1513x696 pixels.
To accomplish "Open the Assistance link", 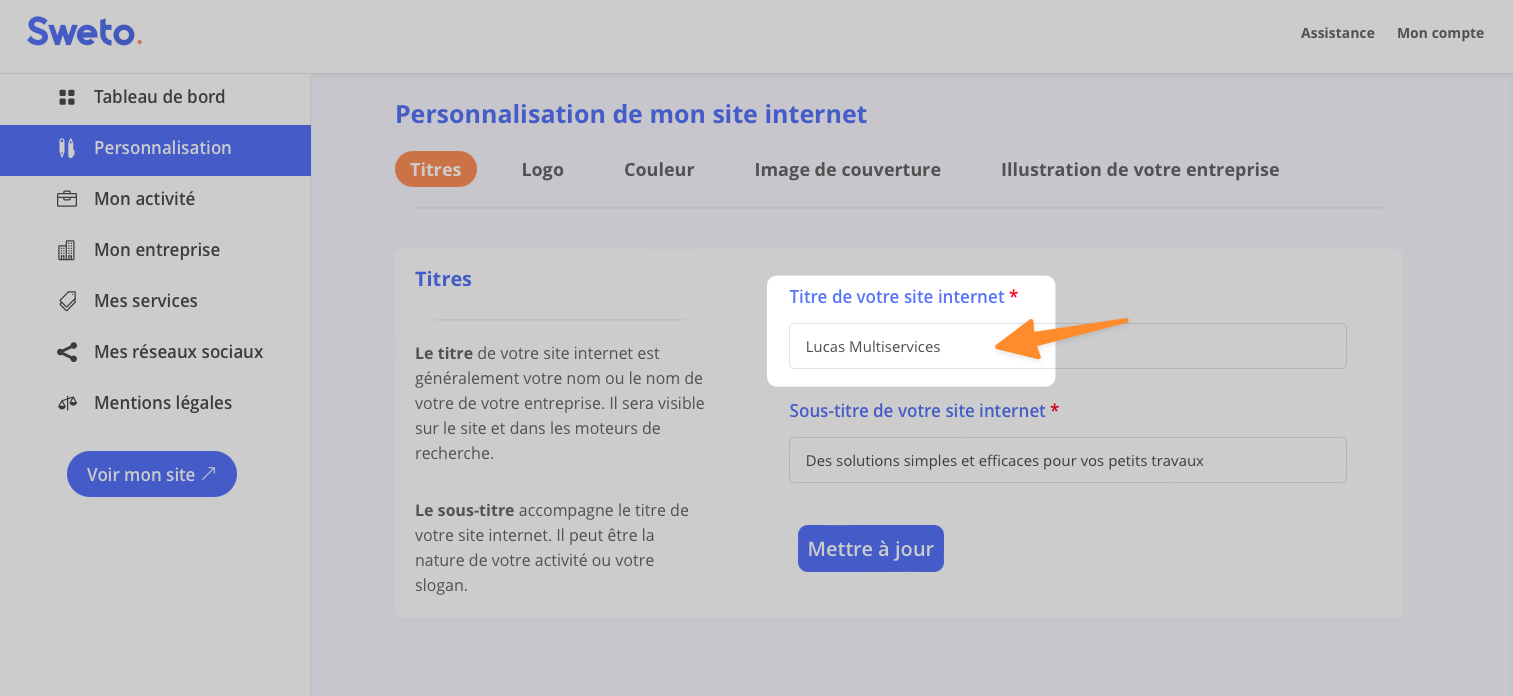I will [x=1337, y=33].
